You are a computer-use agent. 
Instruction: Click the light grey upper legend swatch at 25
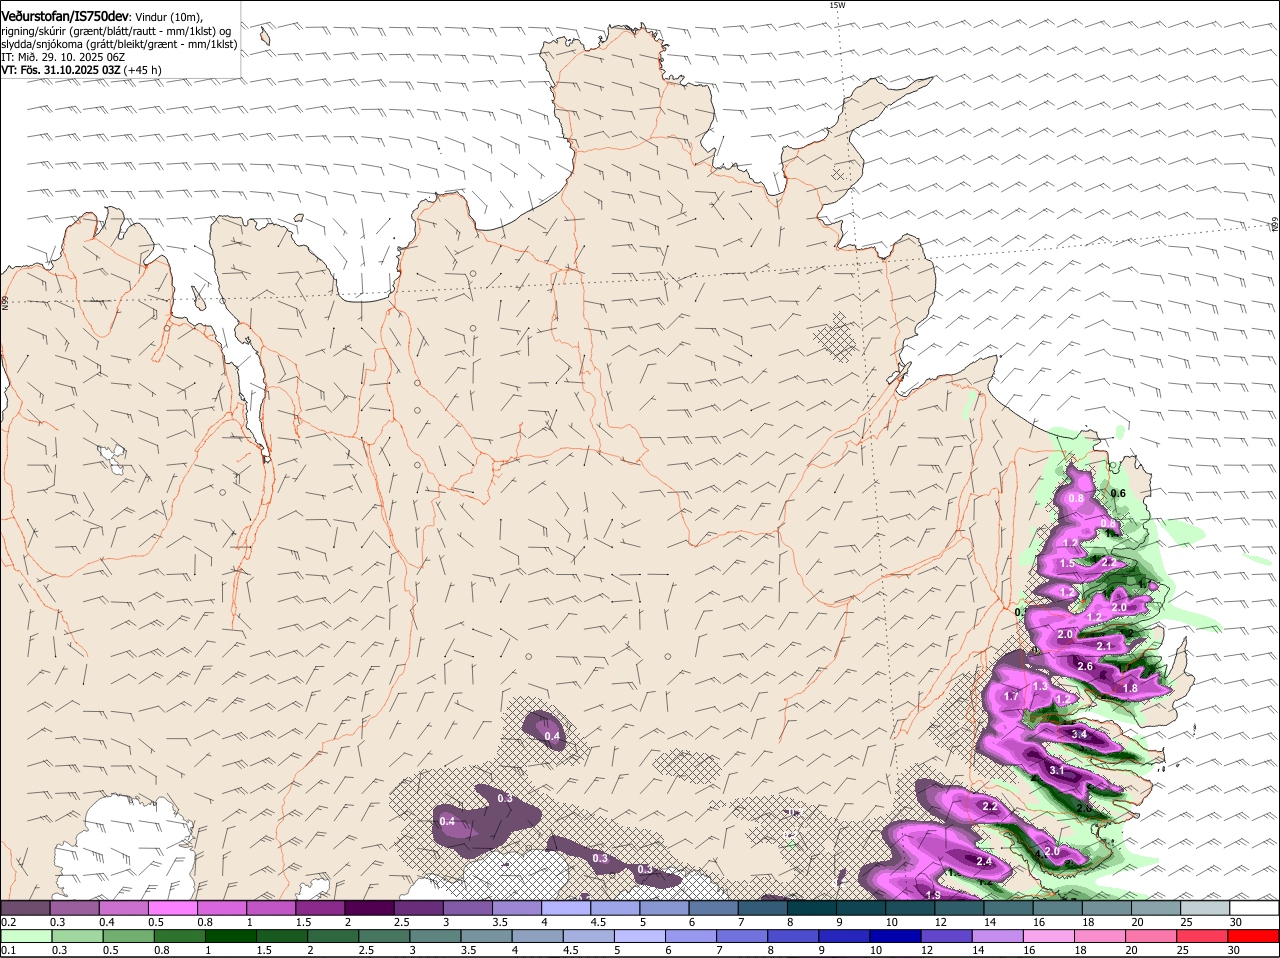pos(1205,908)
